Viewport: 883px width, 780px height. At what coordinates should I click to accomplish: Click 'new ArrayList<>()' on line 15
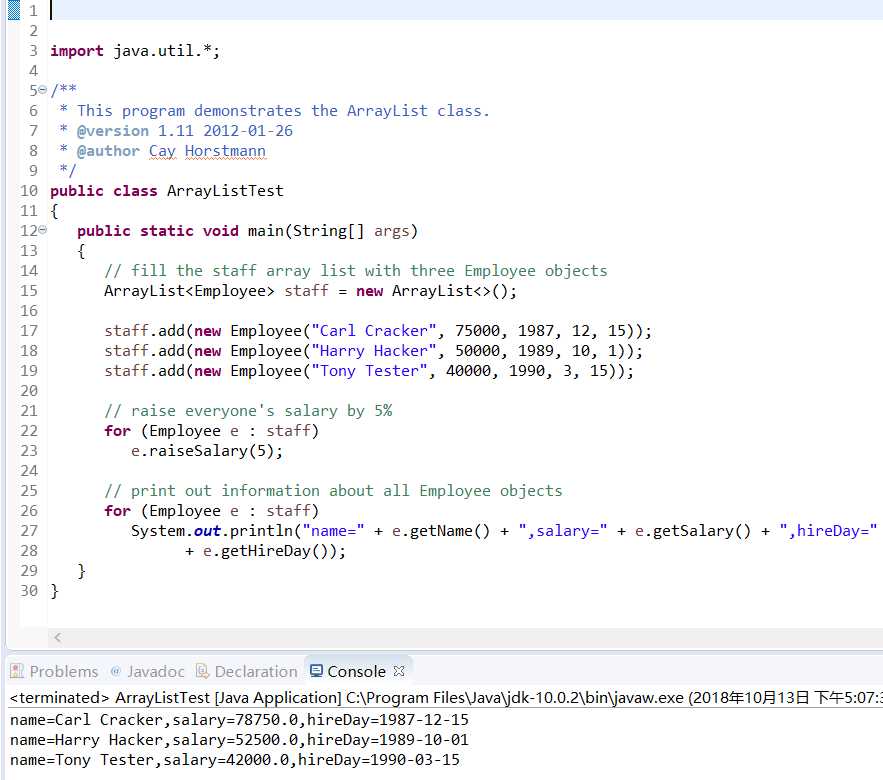point(432,291)
